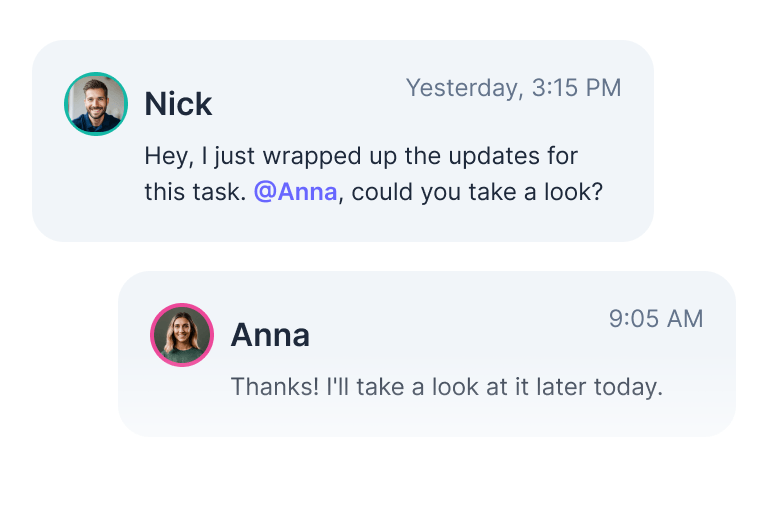768x512 pixels.
Task: Click the "Yesterday, 3:15 PM" timestamp
Action: tap(513, 88)
